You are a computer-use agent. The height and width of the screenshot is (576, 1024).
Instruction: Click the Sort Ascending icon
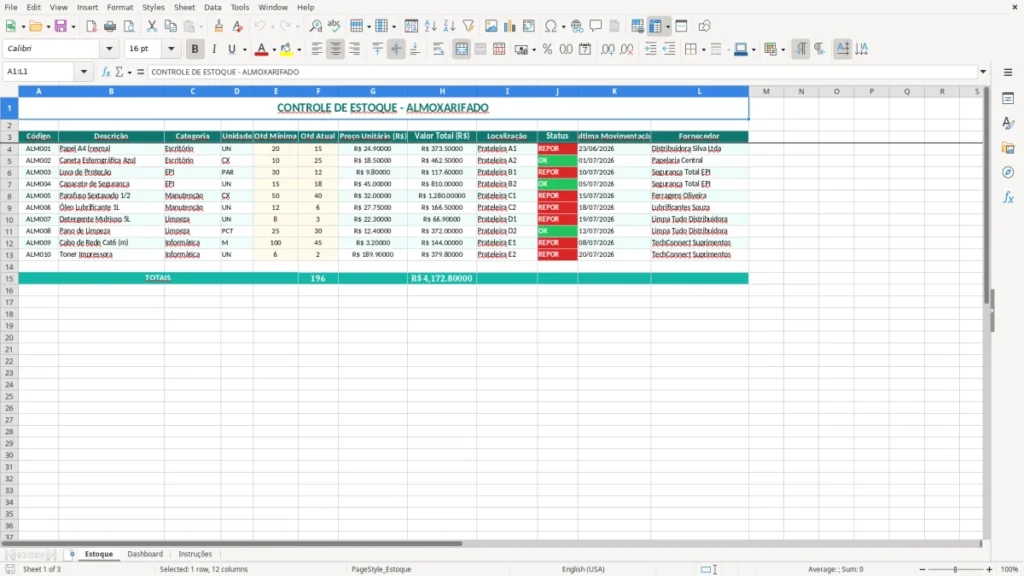click(430, 26)
